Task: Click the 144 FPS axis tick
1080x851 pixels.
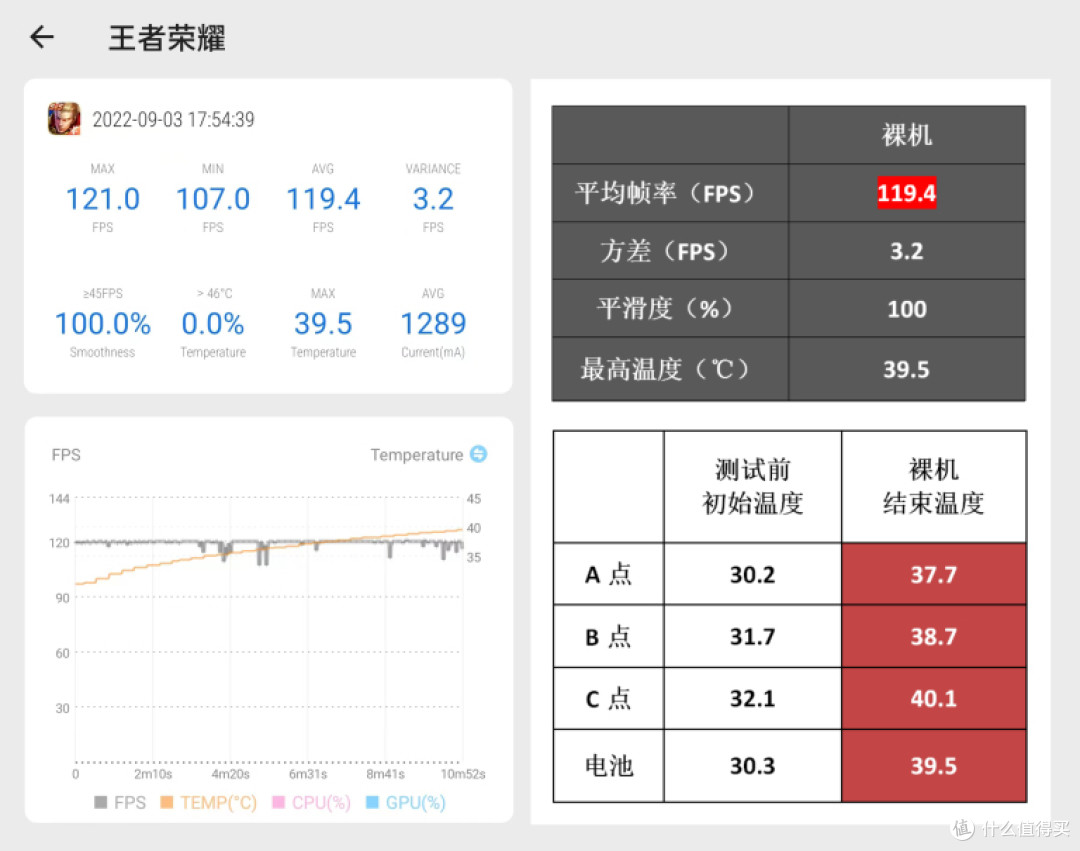Action: pos(59,498)
